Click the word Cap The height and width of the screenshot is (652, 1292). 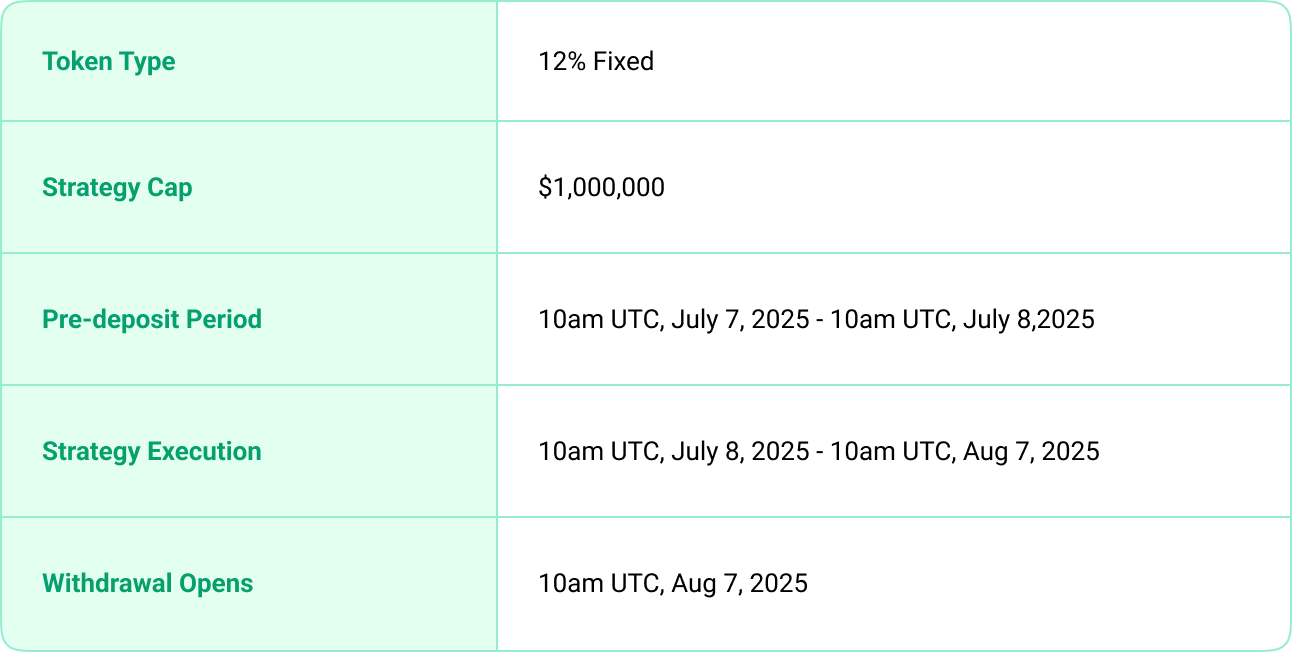(x=170, y=189)
